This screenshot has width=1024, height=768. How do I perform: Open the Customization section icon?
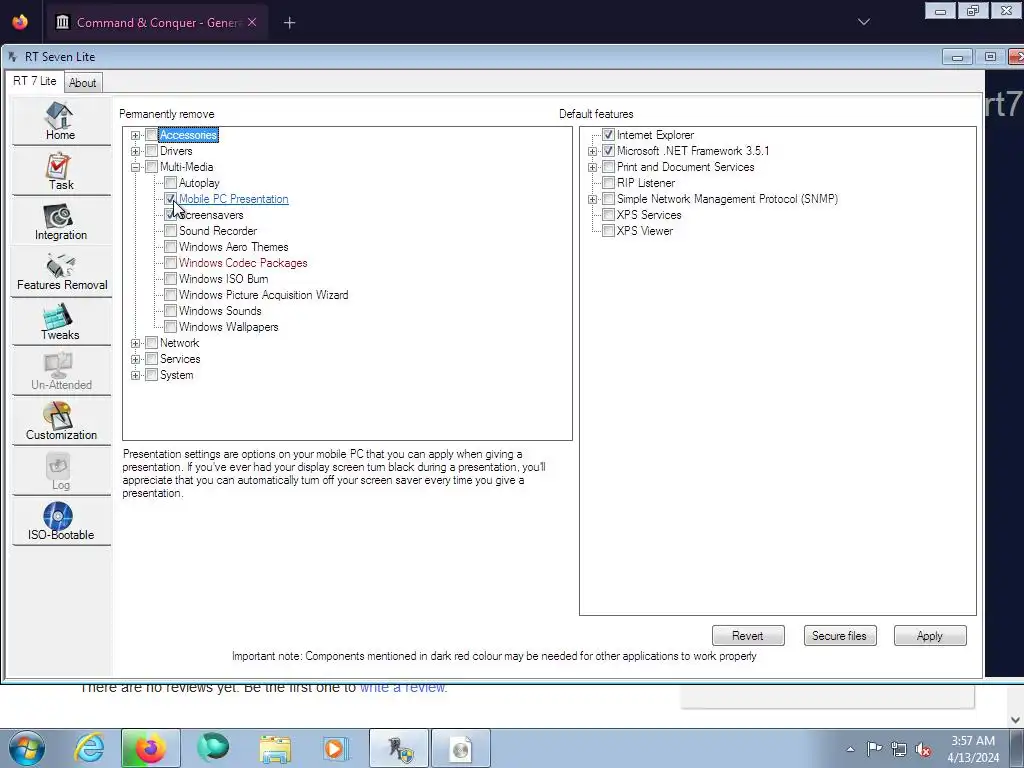coord(60,421)
